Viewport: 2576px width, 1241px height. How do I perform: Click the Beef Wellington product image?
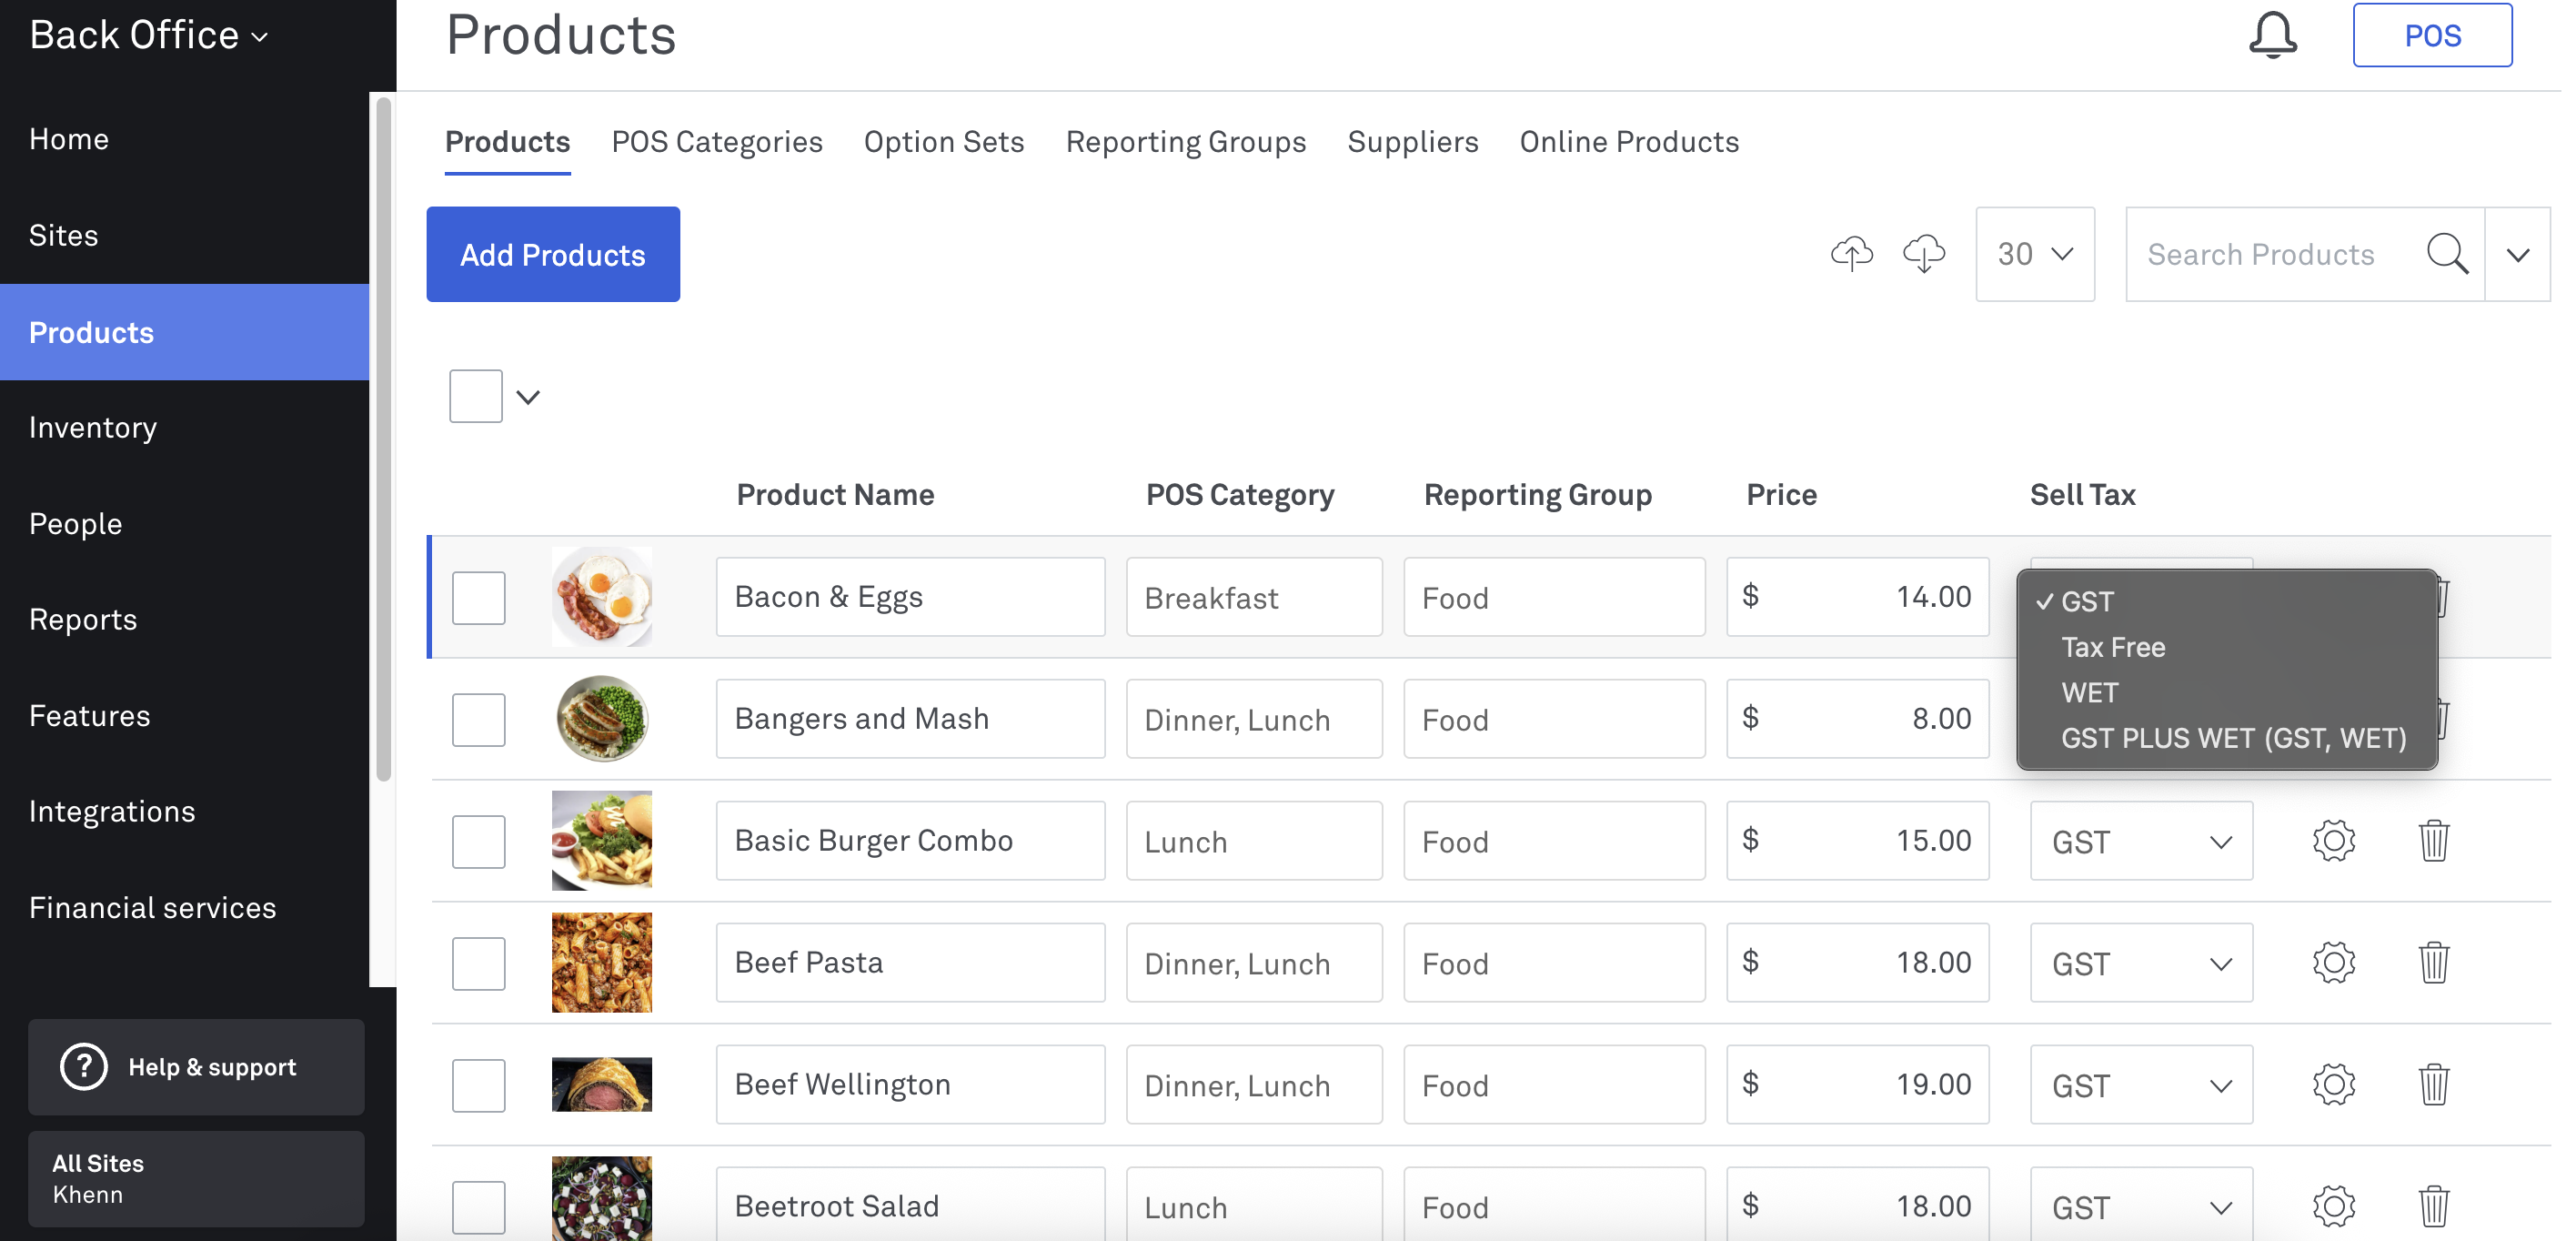pyautogui.click(x=602, y=1085)
